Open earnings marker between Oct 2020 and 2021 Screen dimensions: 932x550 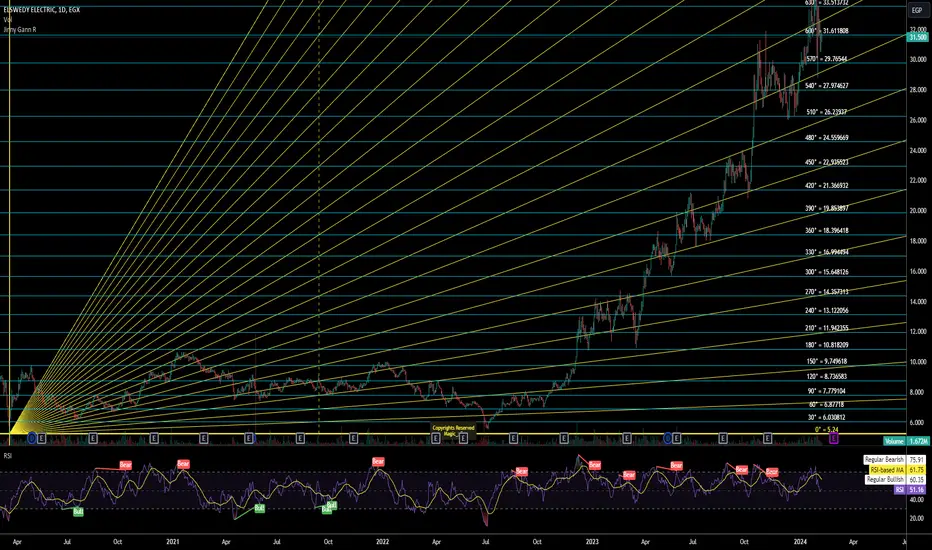click(x=154, y=438)
